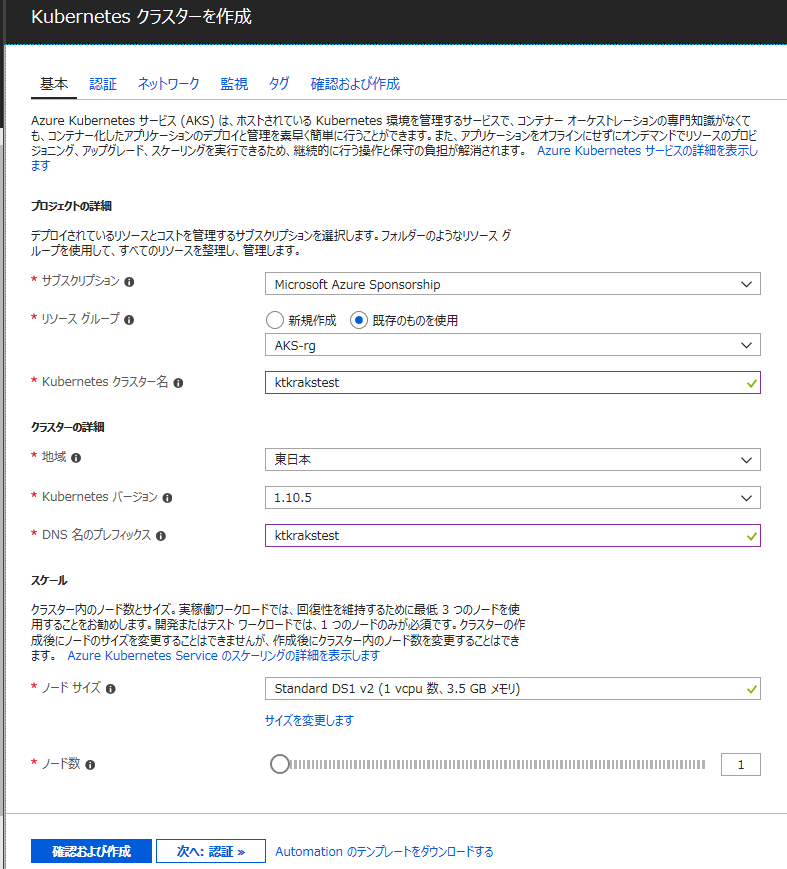Switch to the 監視 tab
Viewport: 787px width, 869px height.
pyautogui.click(x=234, y=84)
